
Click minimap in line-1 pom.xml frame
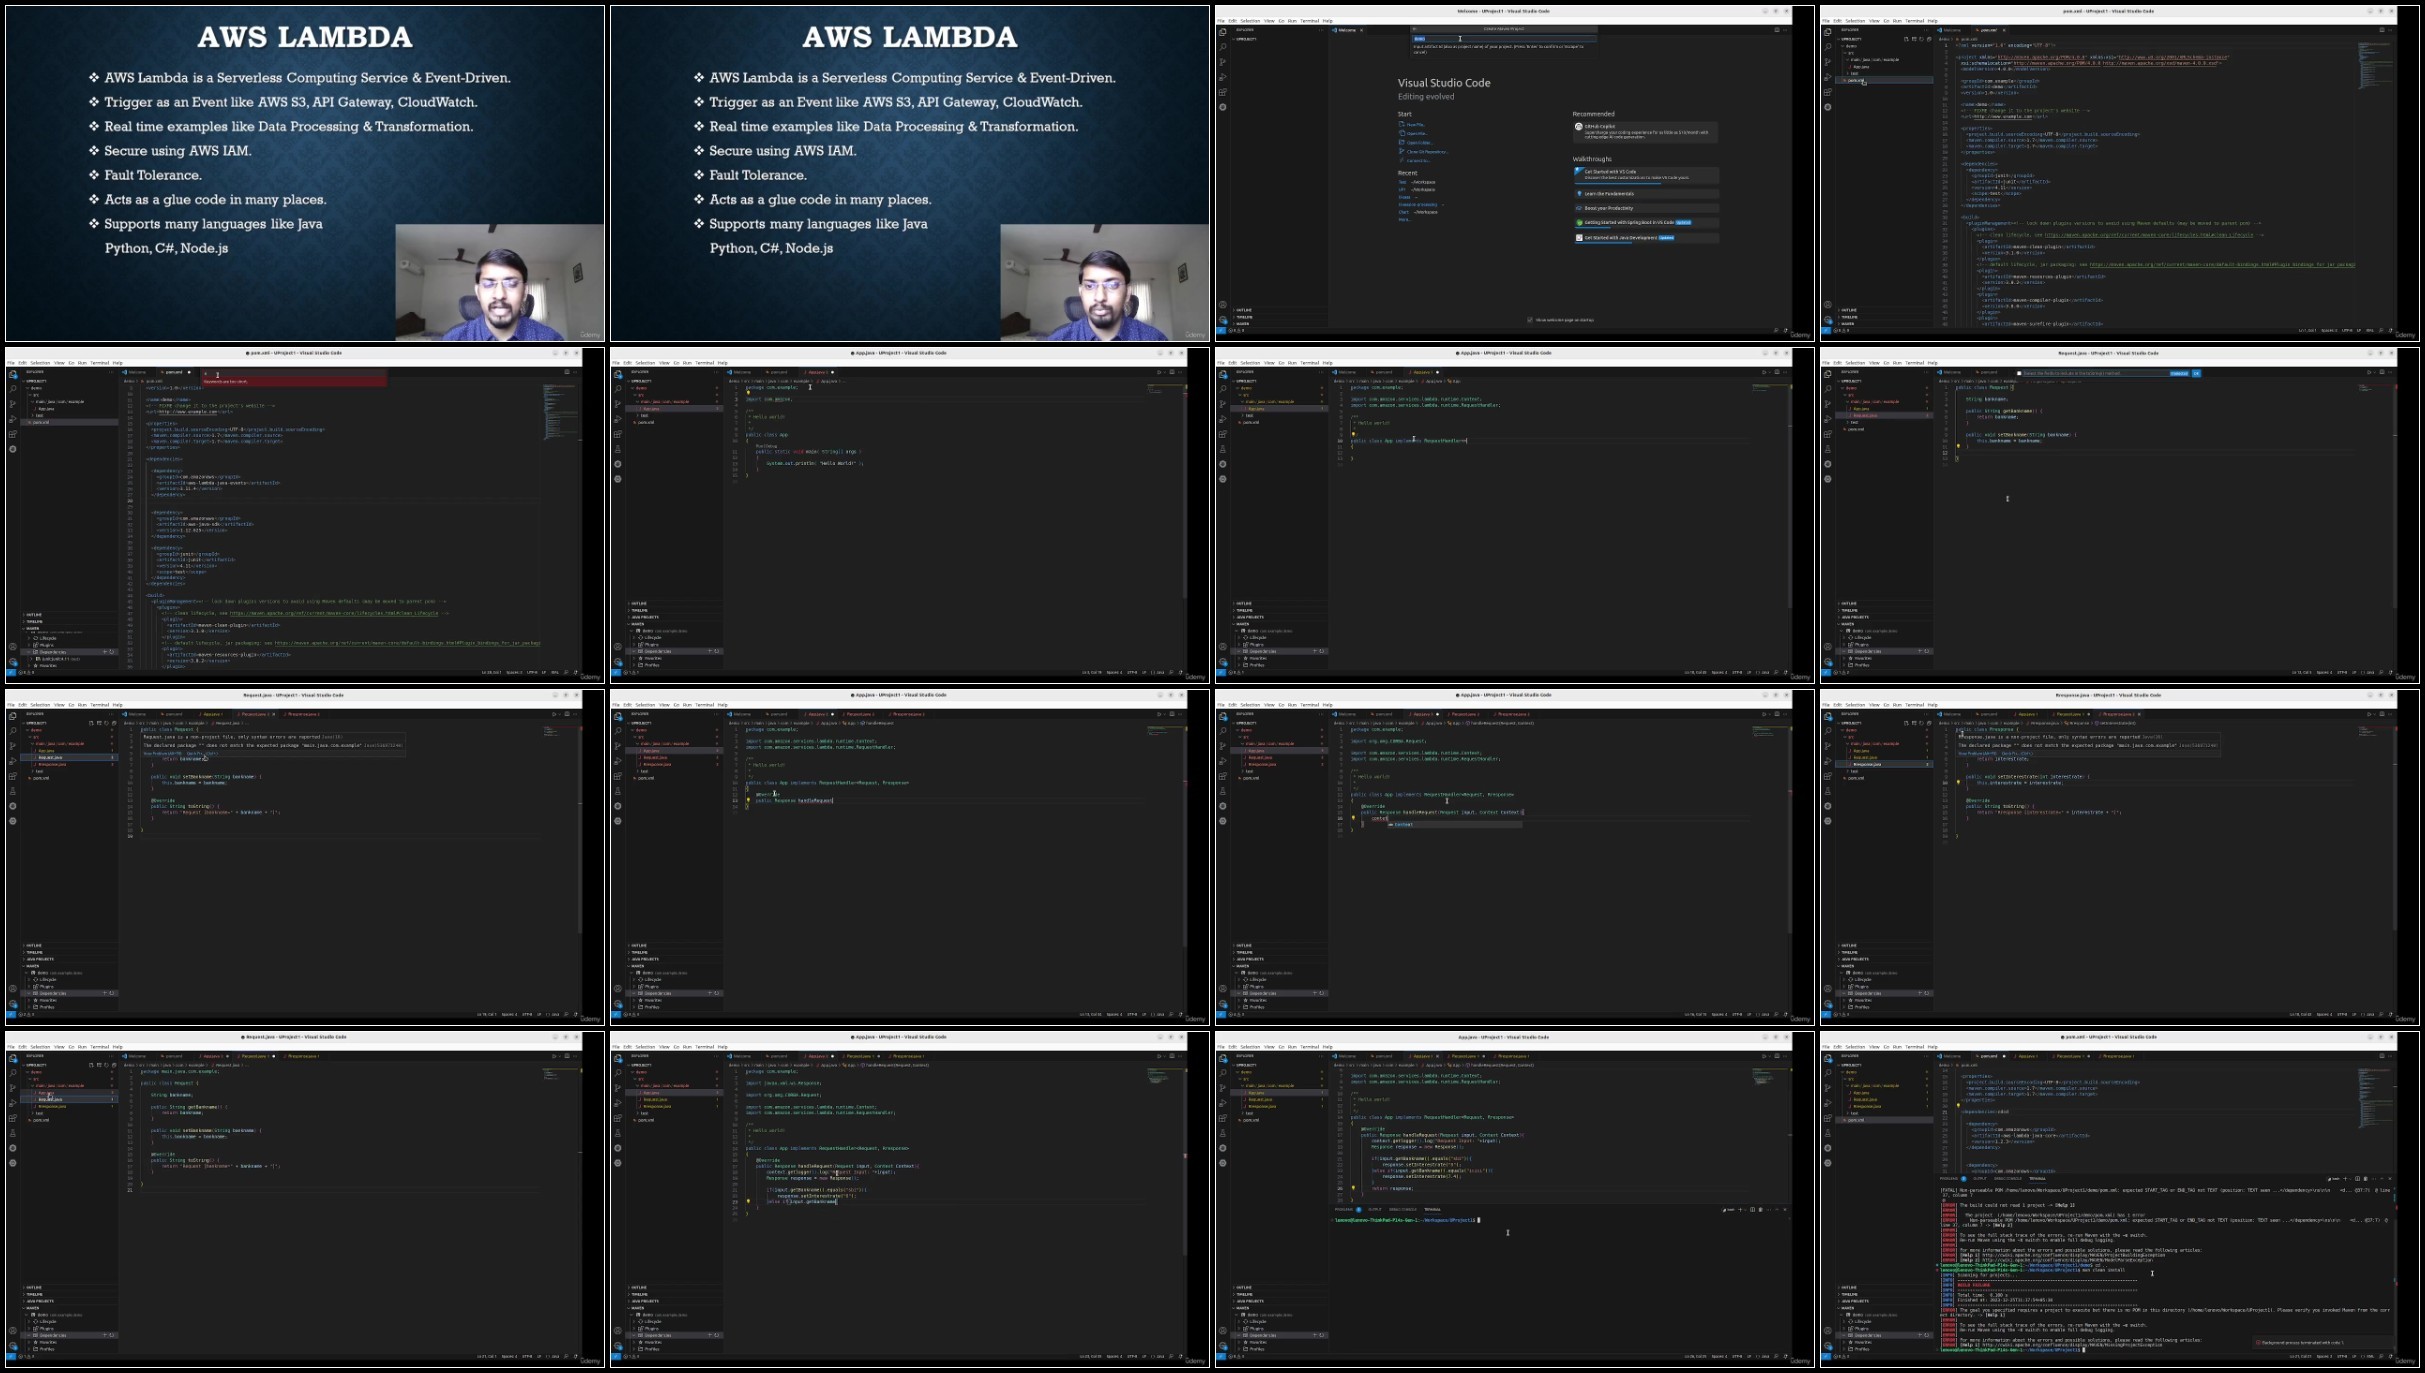2375,67
